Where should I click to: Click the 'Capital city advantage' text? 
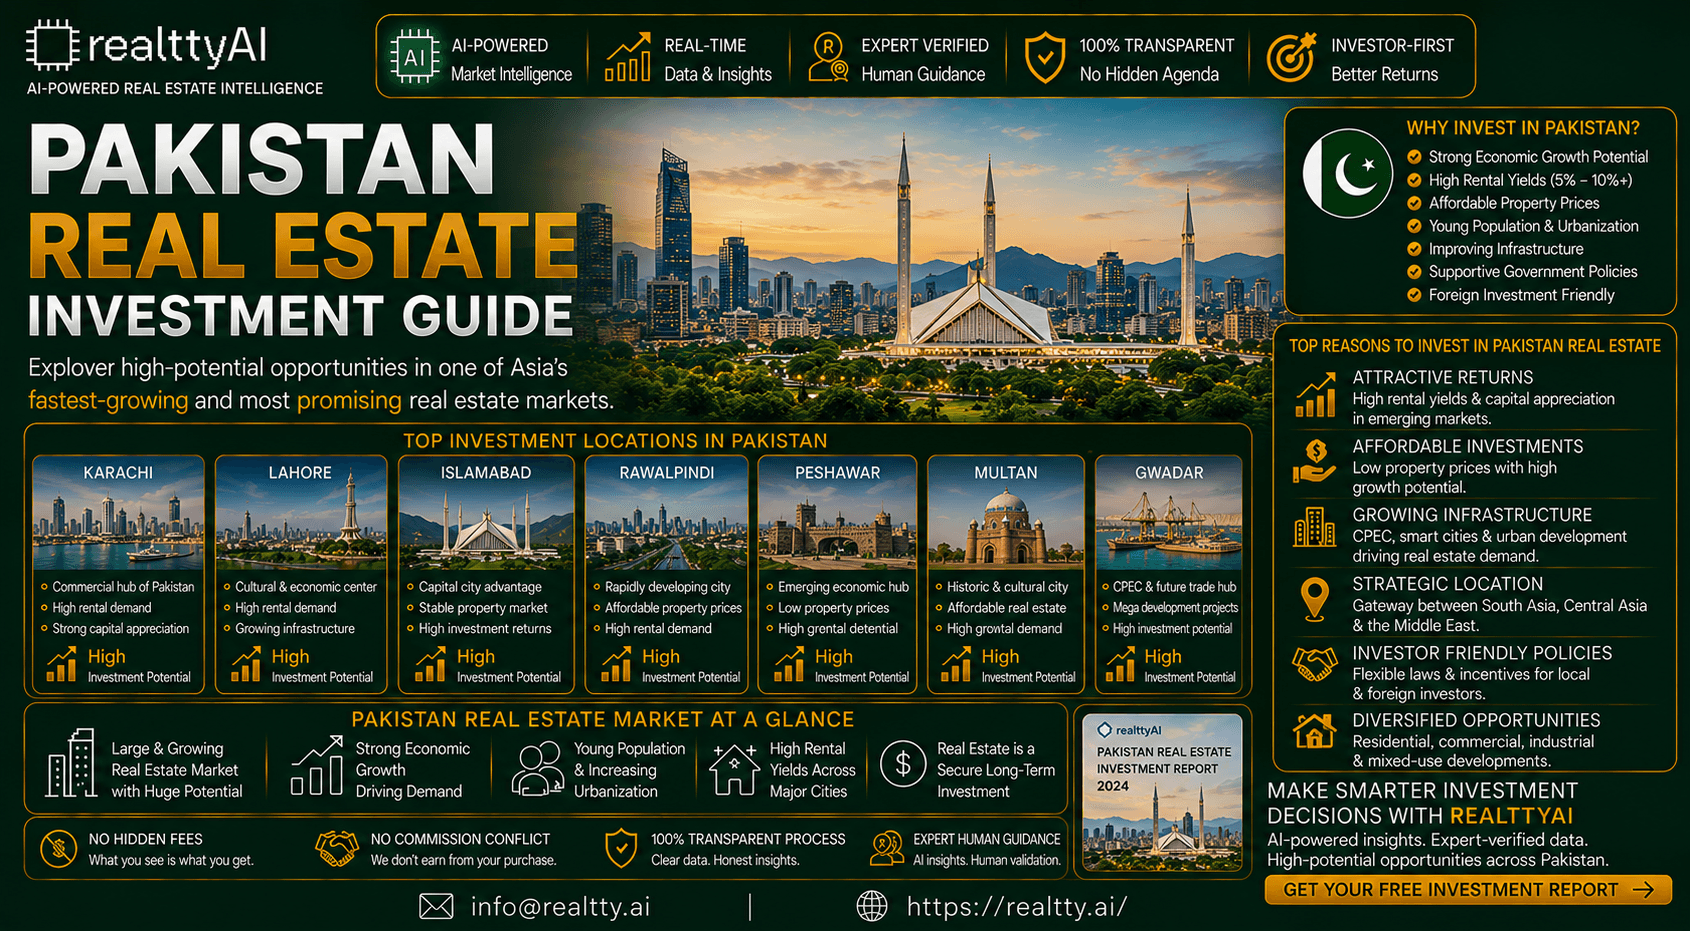pyautogui.click(x=480, y=587)
